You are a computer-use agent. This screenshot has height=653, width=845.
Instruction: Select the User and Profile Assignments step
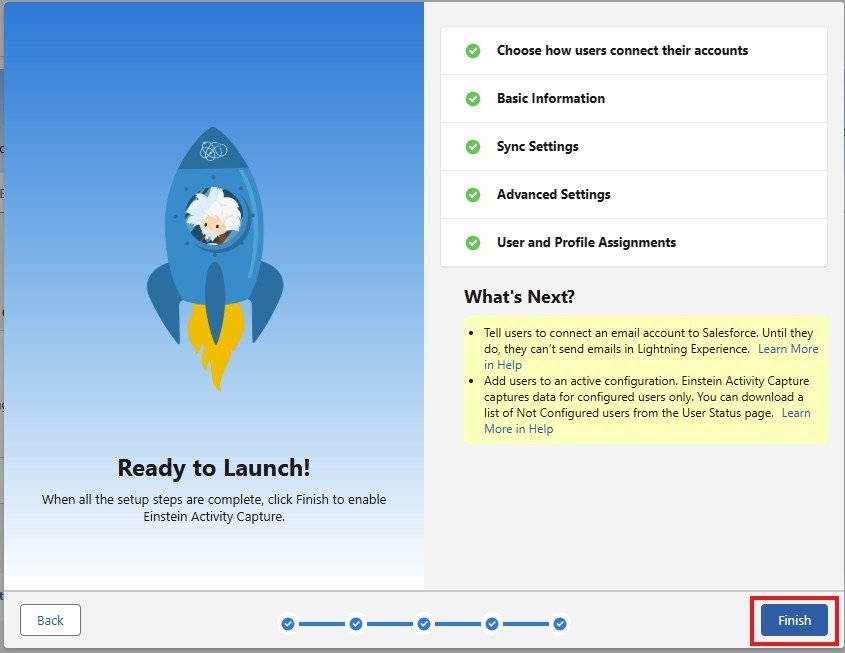pyautogui.click(x=634, y=242)
